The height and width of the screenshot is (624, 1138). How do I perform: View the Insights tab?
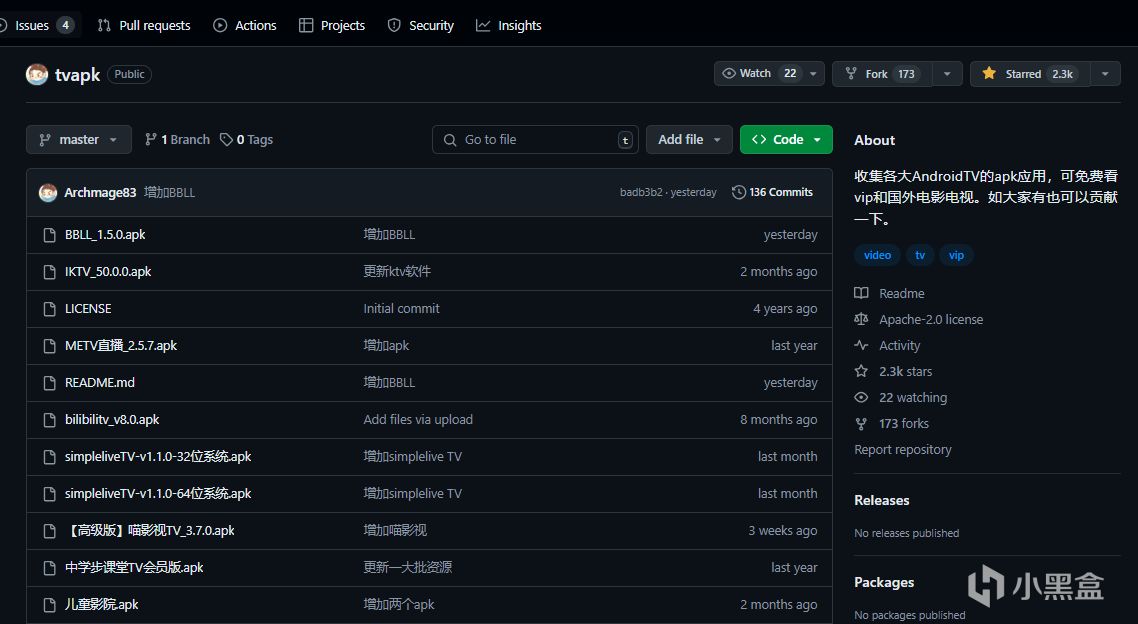coord(509,25)
